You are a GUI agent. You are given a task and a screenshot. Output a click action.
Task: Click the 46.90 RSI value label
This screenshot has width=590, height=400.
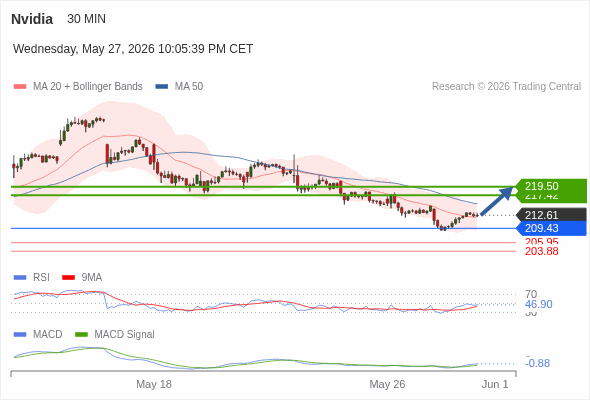[x=538, y=304]
